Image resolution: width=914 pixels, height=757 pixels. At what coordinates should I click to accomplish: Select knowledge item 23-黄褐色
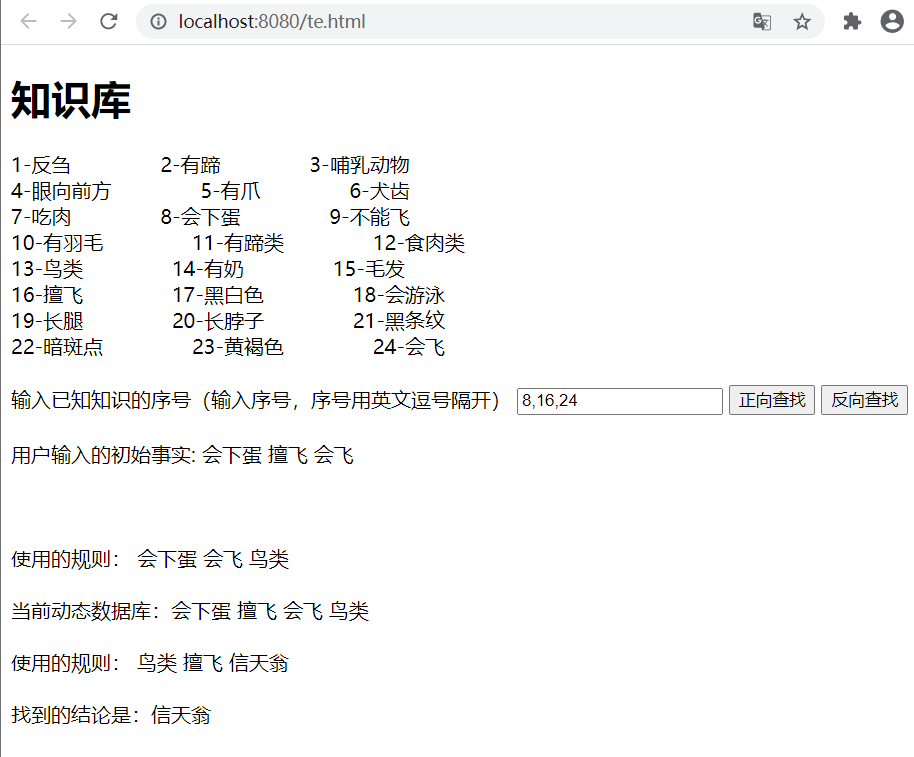(238, 347)
